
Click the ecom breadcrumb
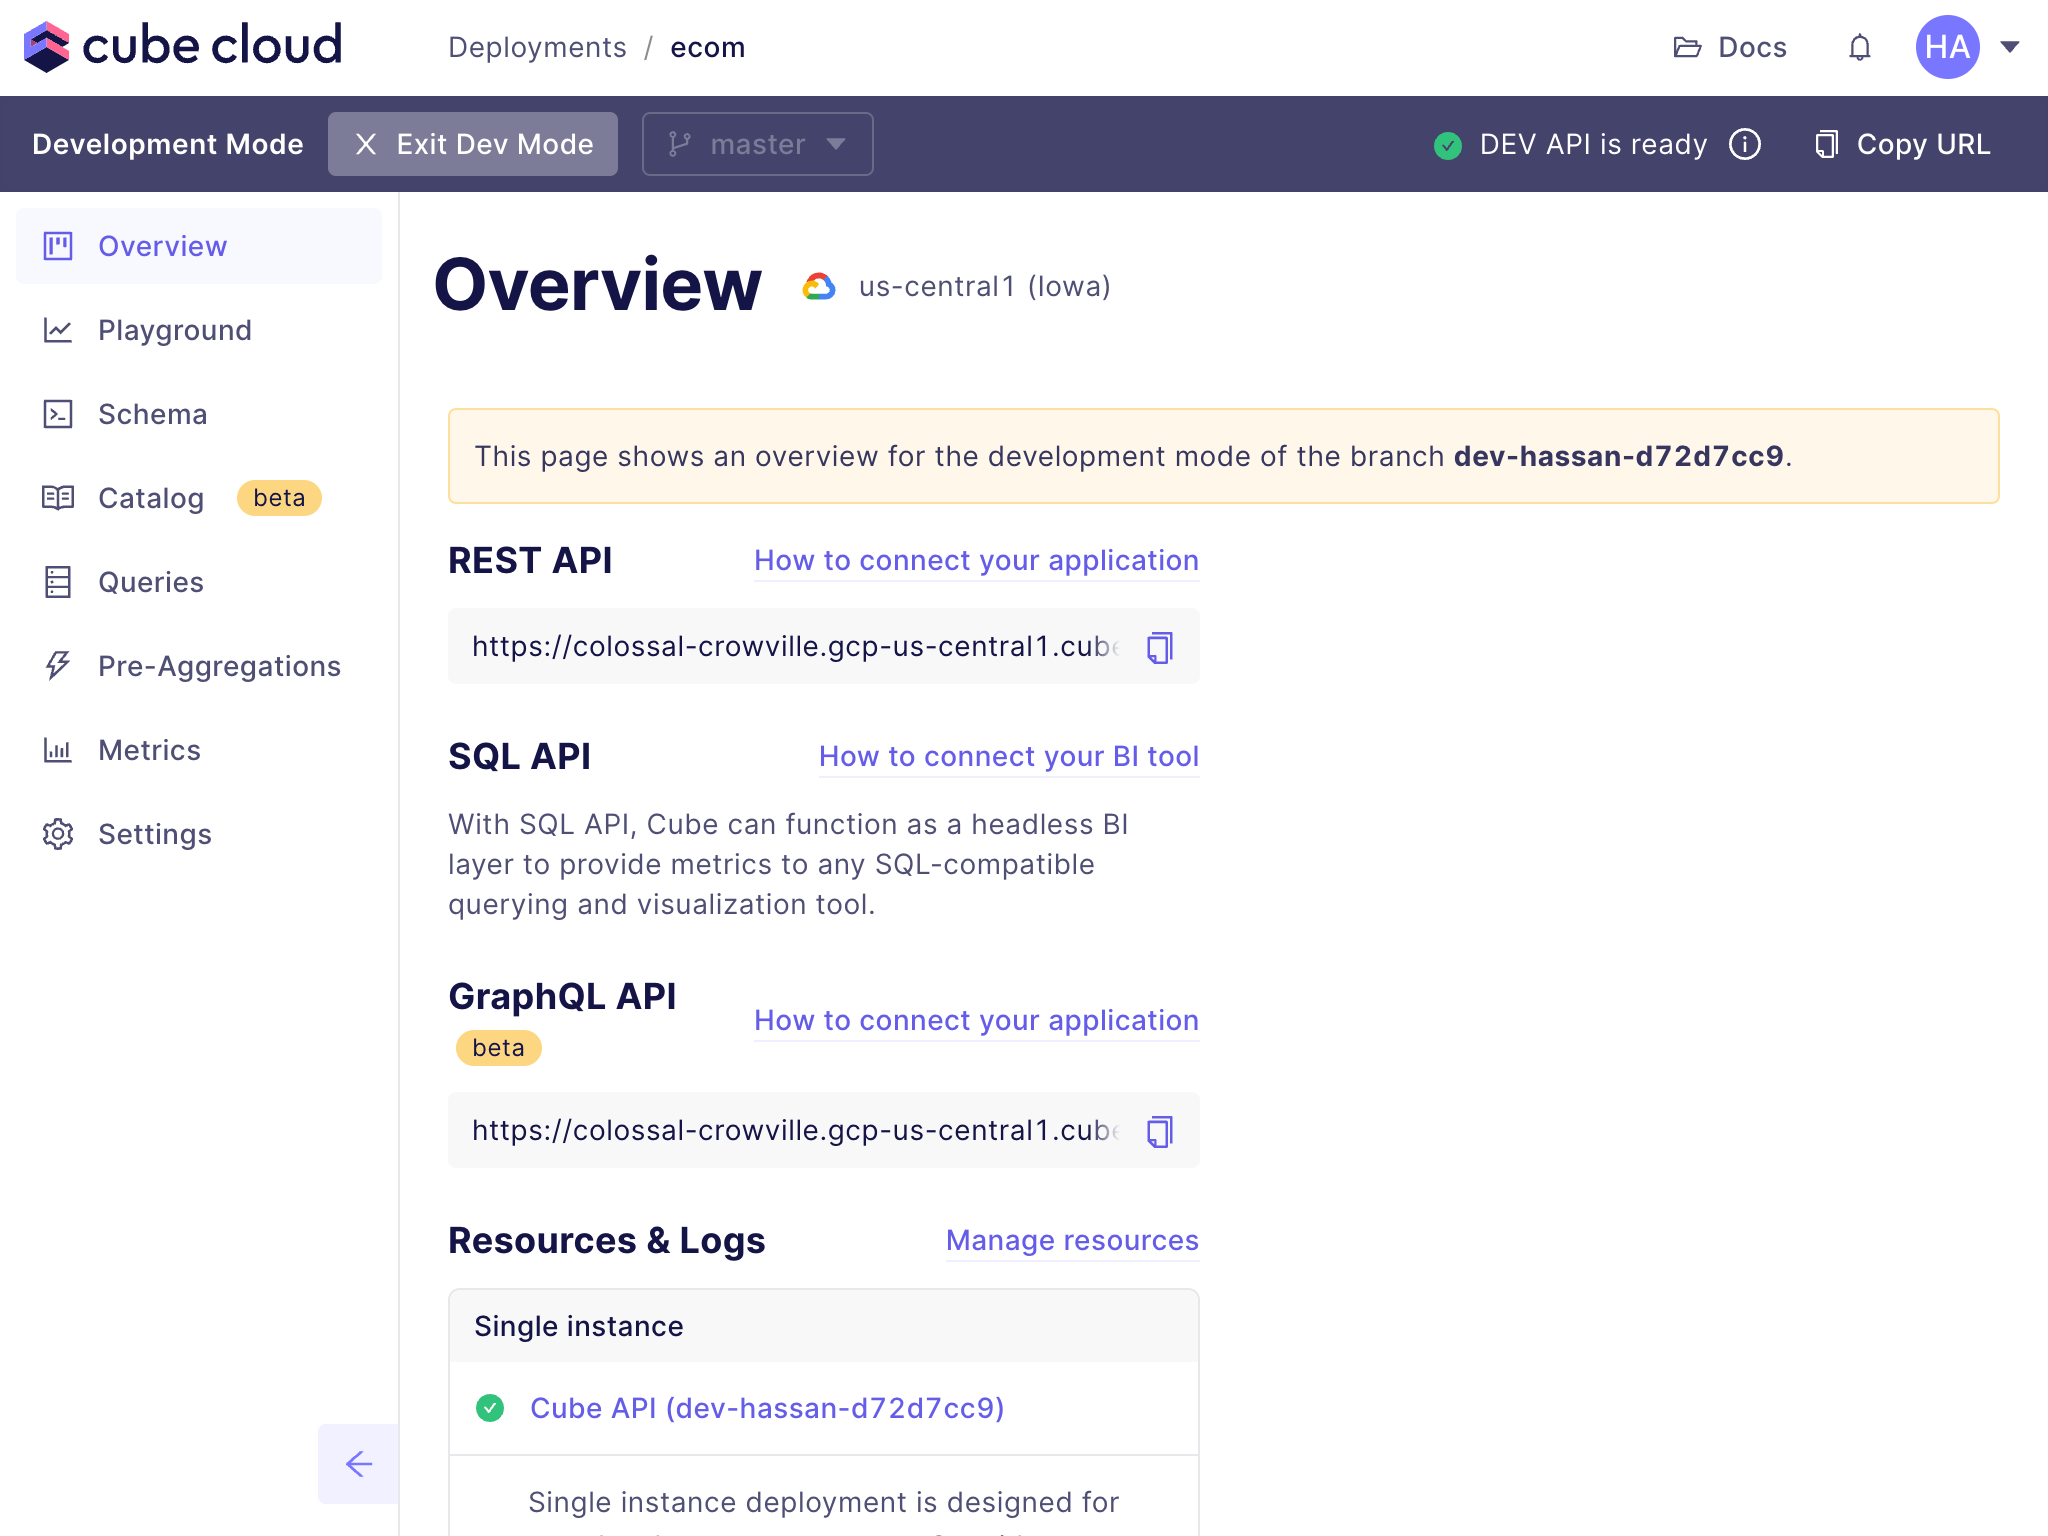(x=707, y=47)
